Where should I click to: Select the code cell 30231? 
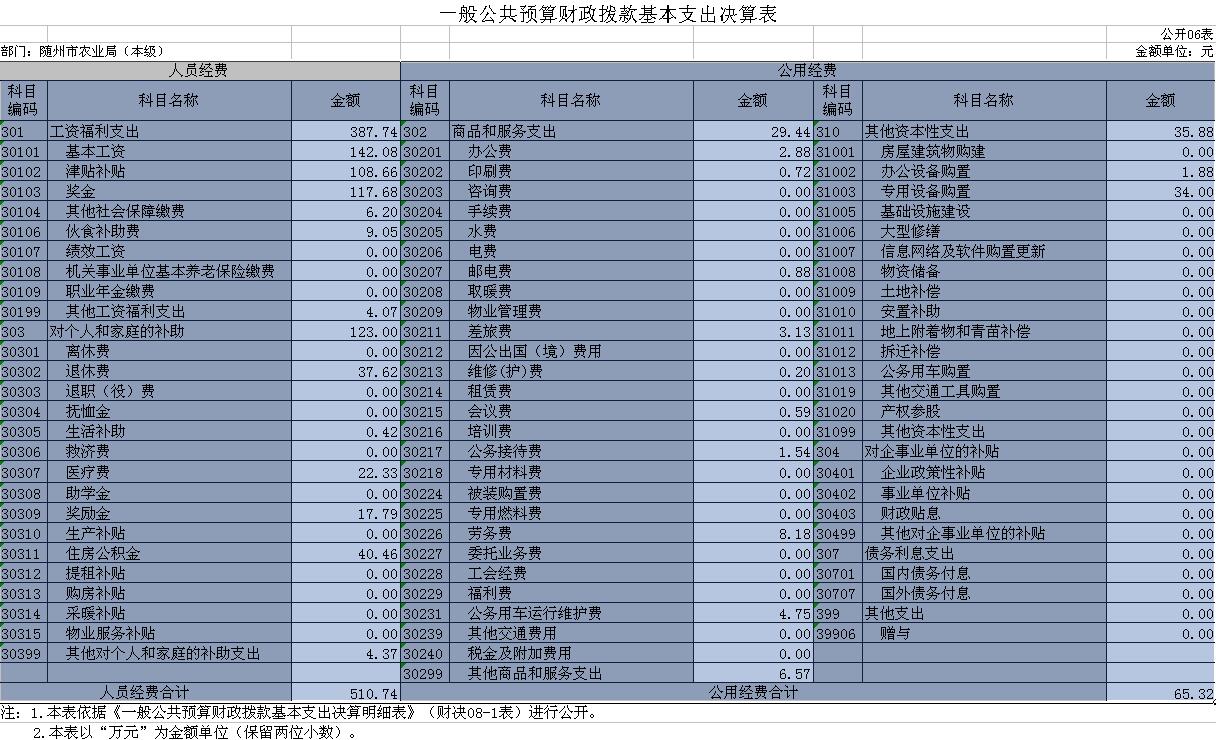424,614
